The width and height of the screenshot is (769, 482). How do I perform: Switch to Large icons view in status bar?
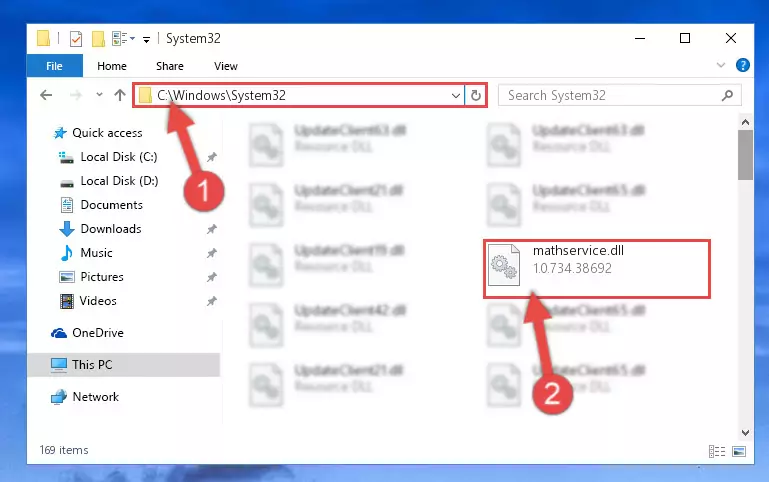[739, 451]
